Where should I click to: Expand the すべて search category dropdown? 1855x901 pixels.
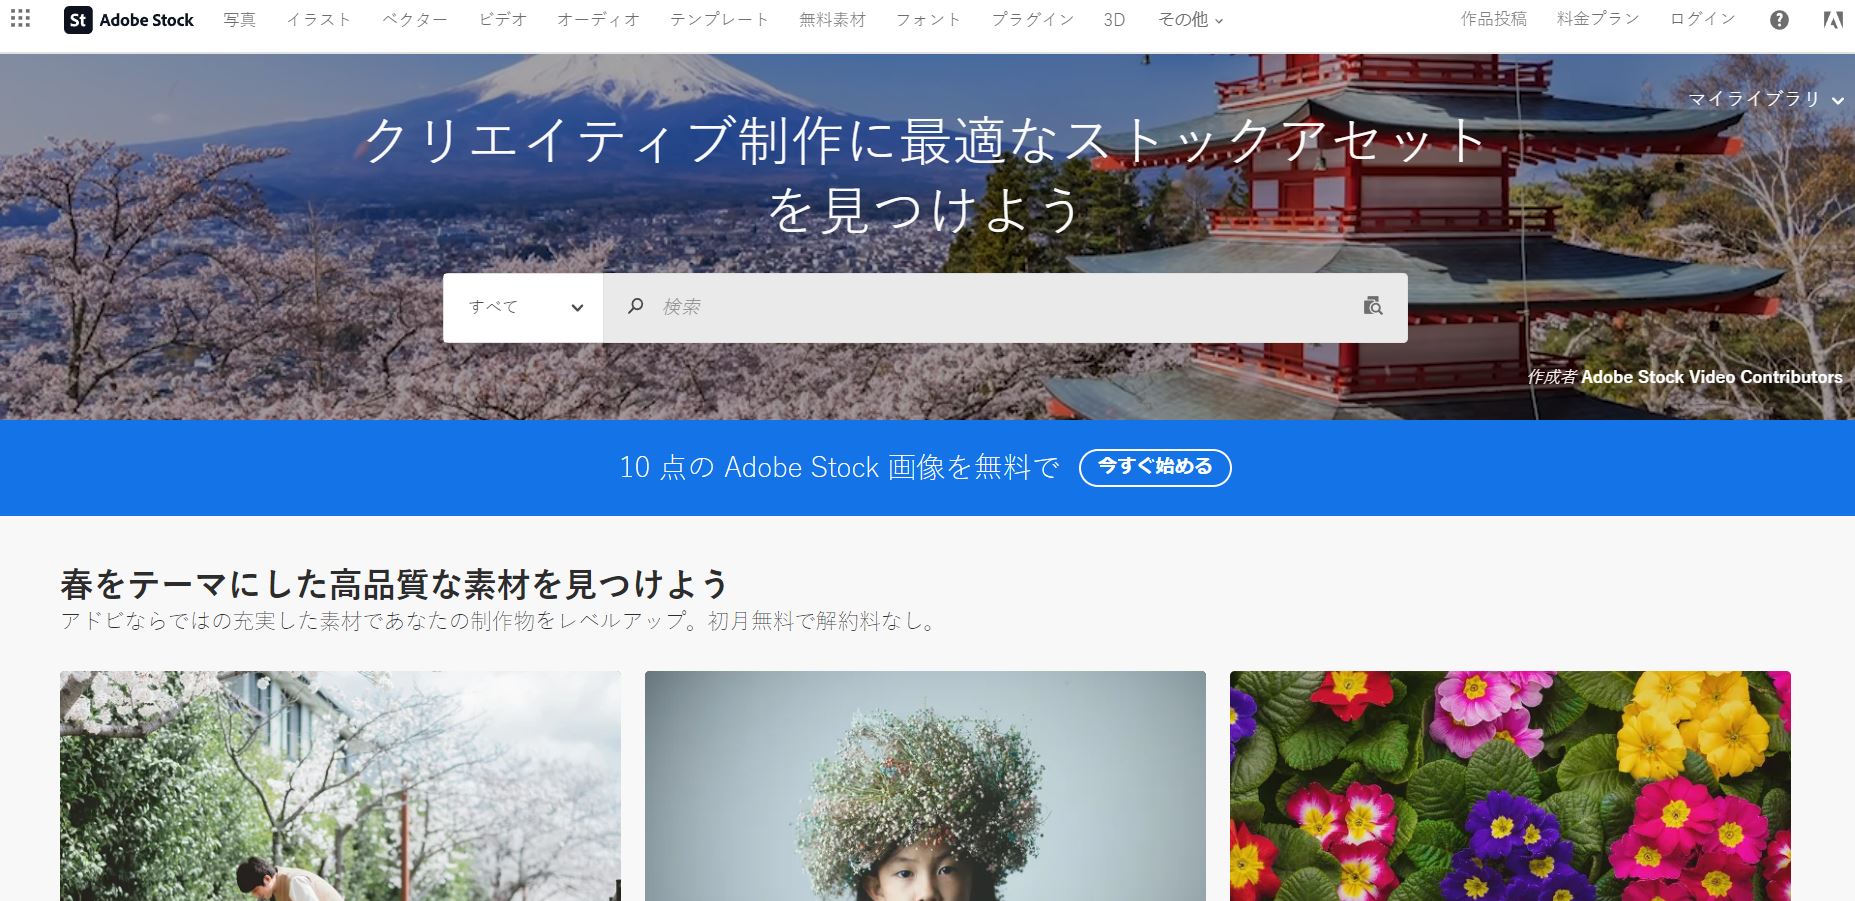point(523,307)
